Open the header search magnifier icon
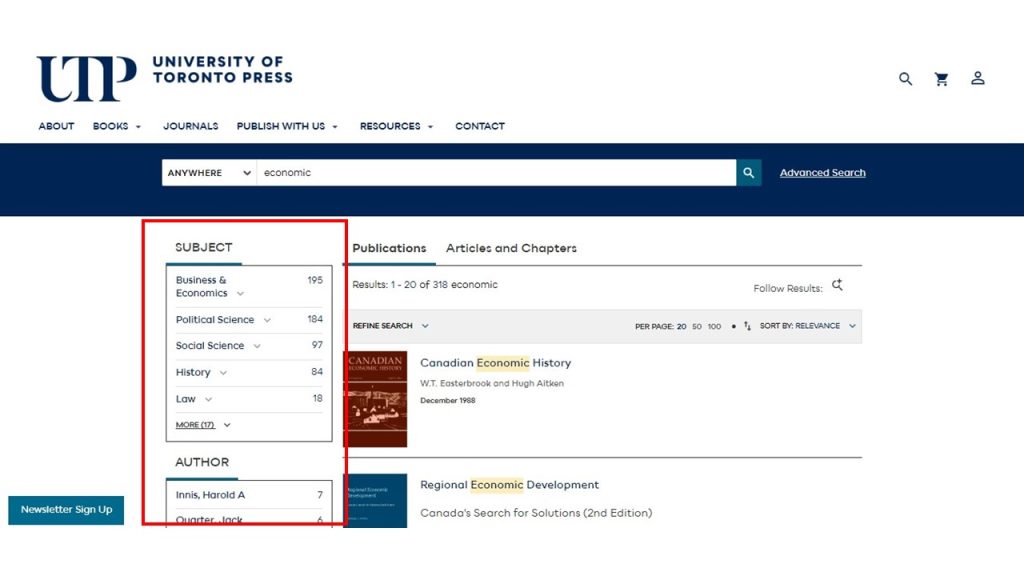Viewport: 1024px width, 576px height. pos(905,79)
